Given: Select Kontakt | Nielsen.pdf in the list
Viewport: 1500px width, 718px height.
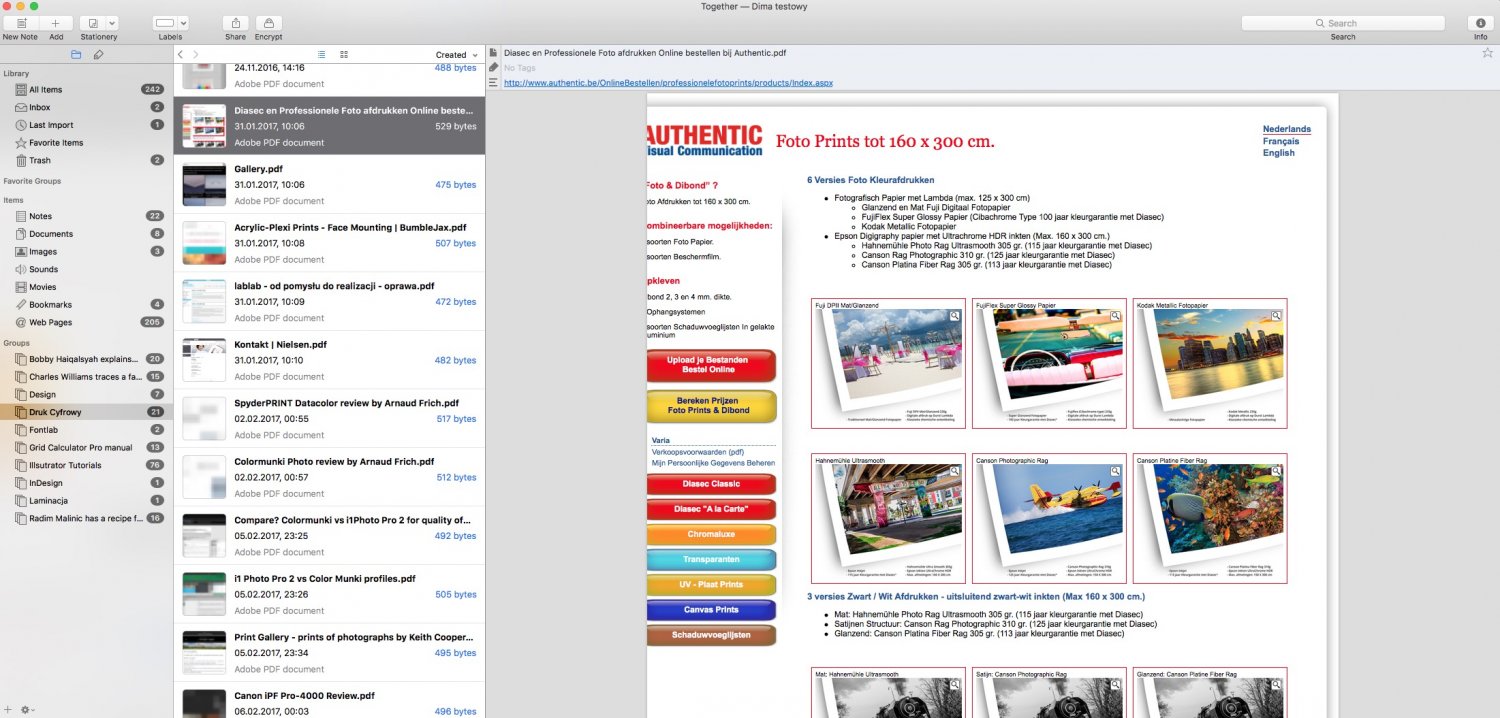Looking at the screenshot, I should coord(329,360).
